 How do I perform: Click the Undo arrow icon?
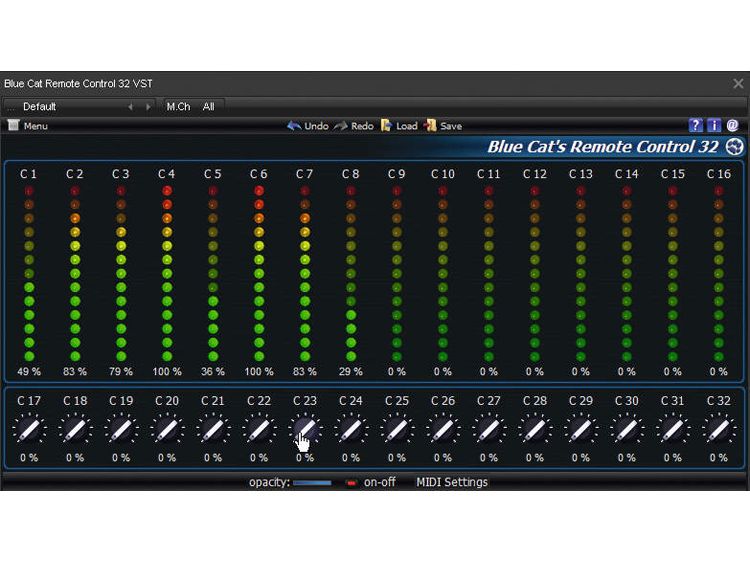(x=294, y=126)
